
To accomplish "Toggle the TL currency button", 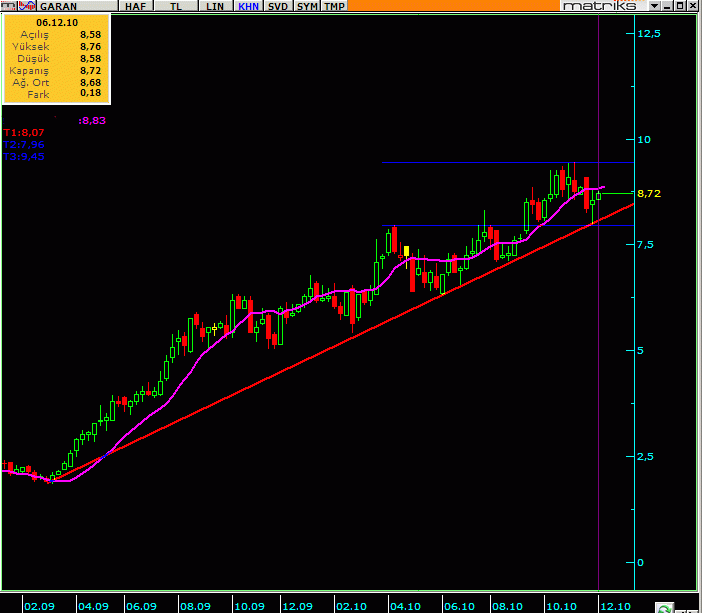I will 176,6.
